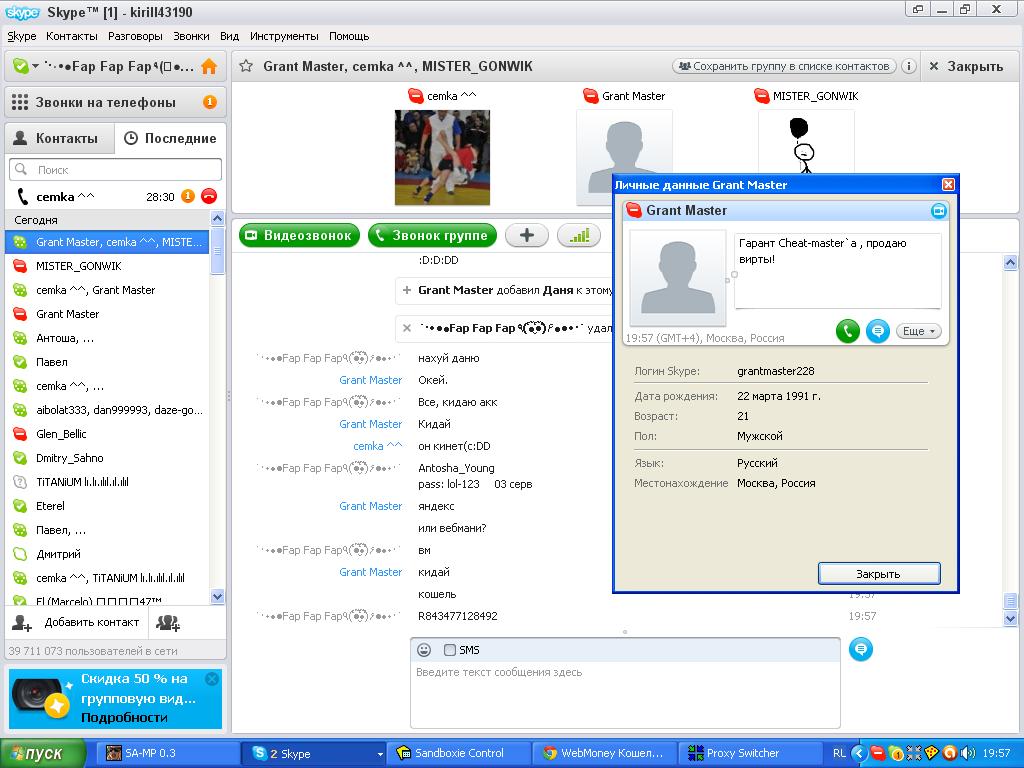Open Sandboxie Control from the taskbar
The width and height of the screenshot is (1024, 768).
[458, 754]
